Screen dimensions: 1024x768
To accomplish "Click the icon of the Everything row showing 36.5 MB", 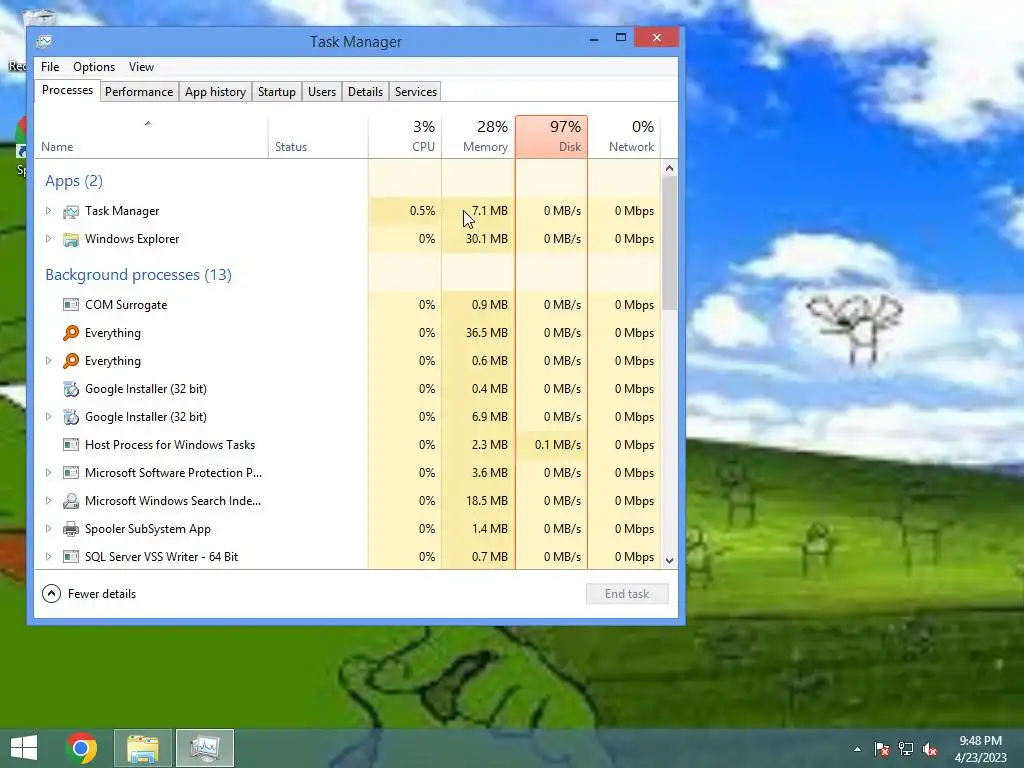I will point(71,333).
